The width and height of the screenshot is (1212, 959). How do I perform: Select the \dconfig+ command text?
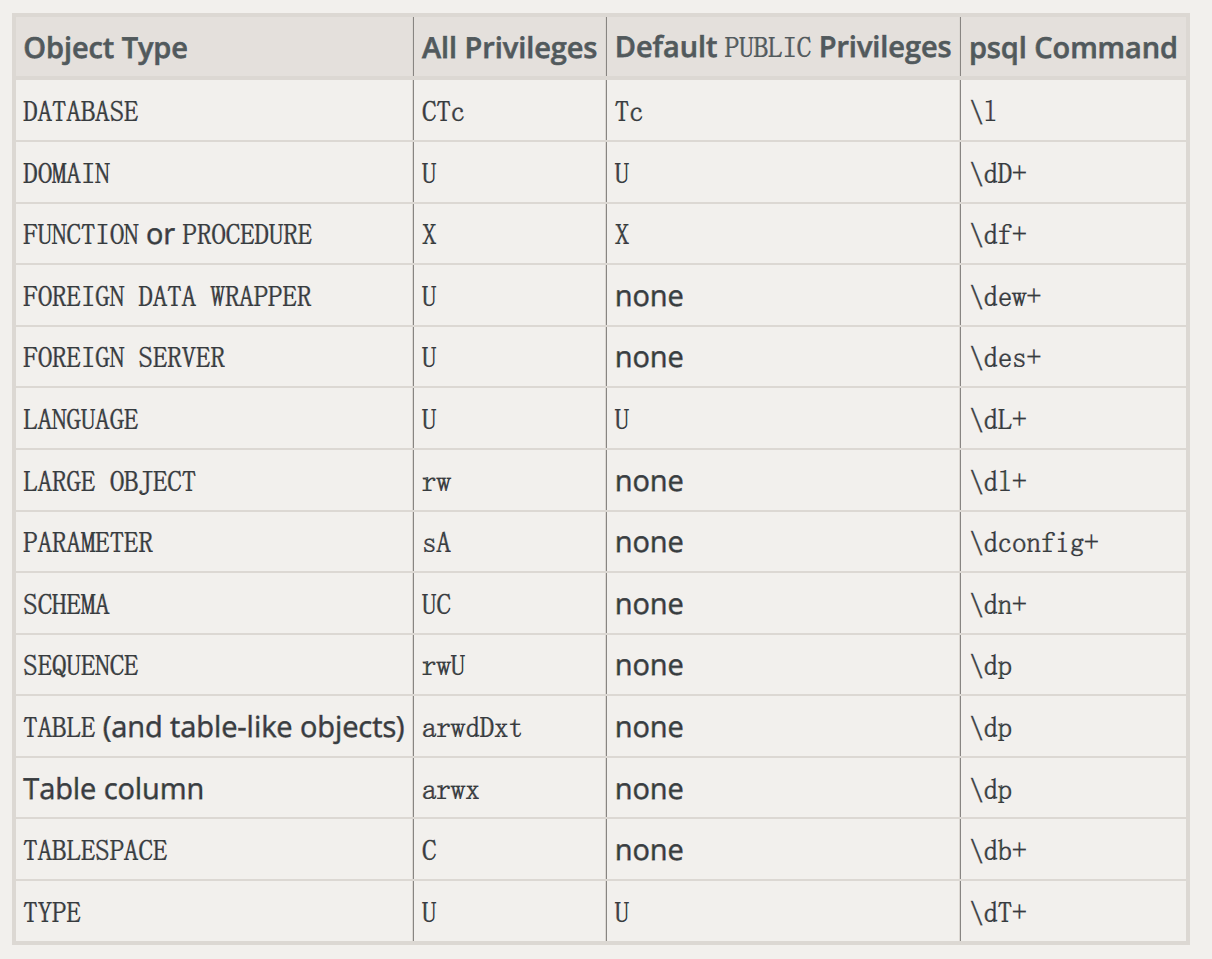[1034, 543]
